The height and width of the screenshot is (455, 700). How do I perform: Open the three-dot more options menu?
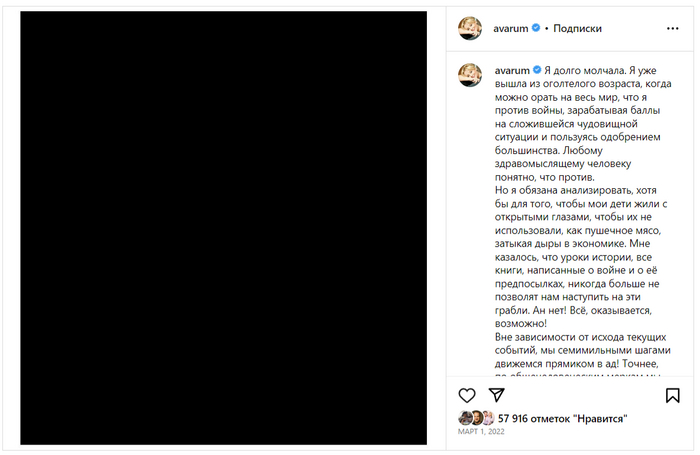tap(672, 29)
